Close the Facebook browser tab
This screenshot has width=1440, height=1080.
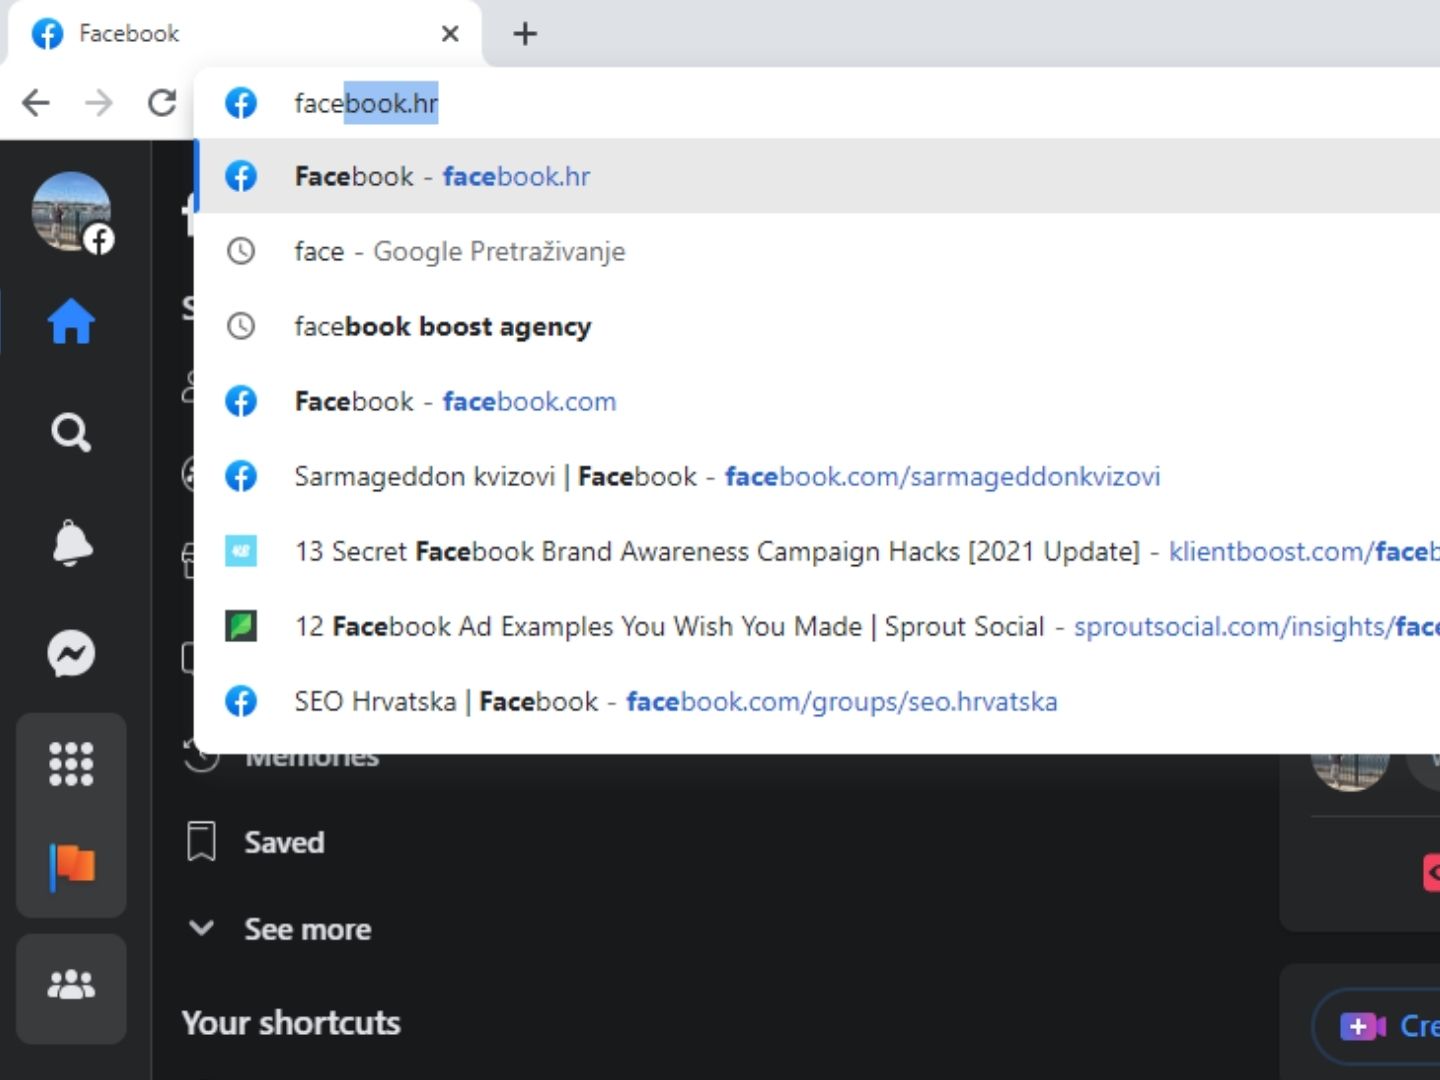point(450,34)
